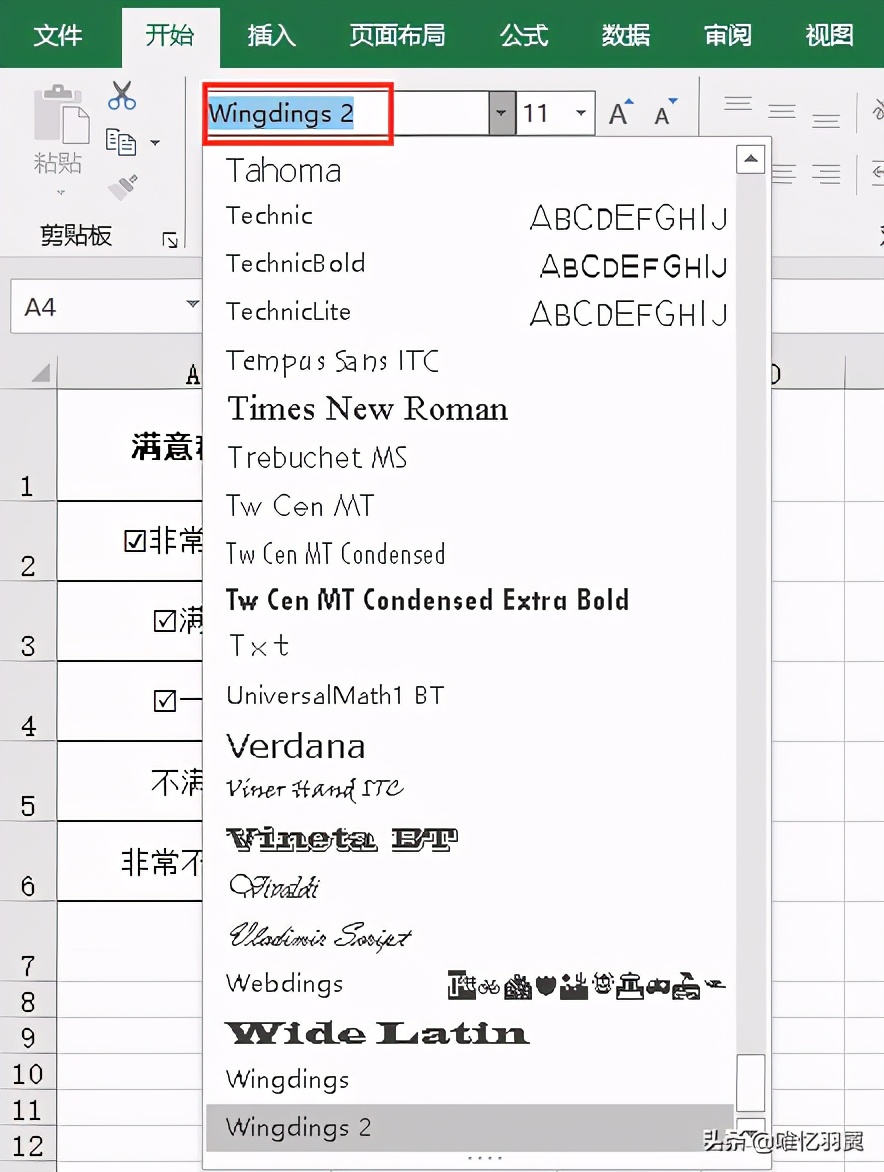Viewport: 884px width, 1172px height.
Task: Click cell A5 with text 不满
Action: (x=130, y=782)
